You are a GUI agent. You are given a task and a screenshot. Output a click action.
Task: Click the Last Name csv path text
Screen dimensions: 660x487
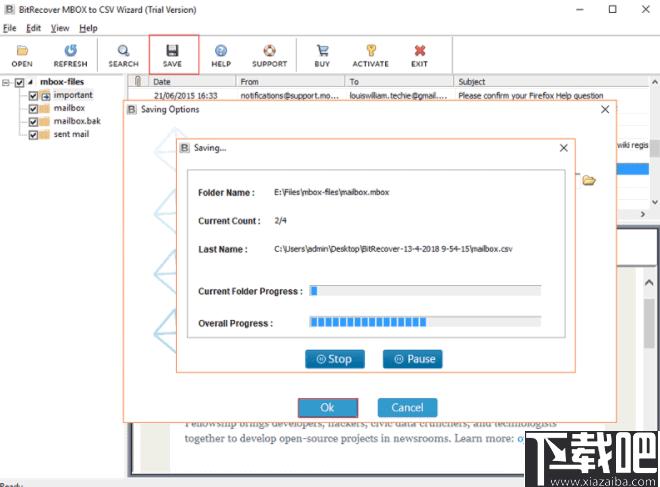tap(393, 249)
